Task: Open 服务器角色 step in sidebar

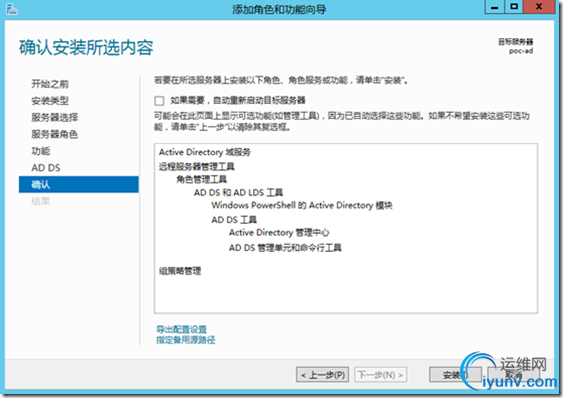Action: pyautogui.click(x=55, y=134)
